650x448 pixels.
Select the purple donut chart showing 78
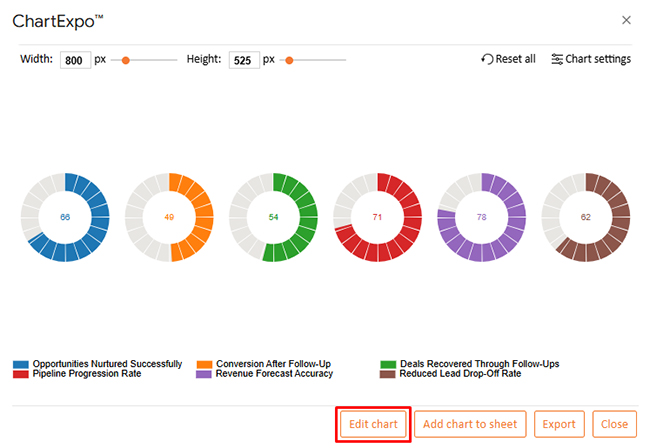[481, 217]
